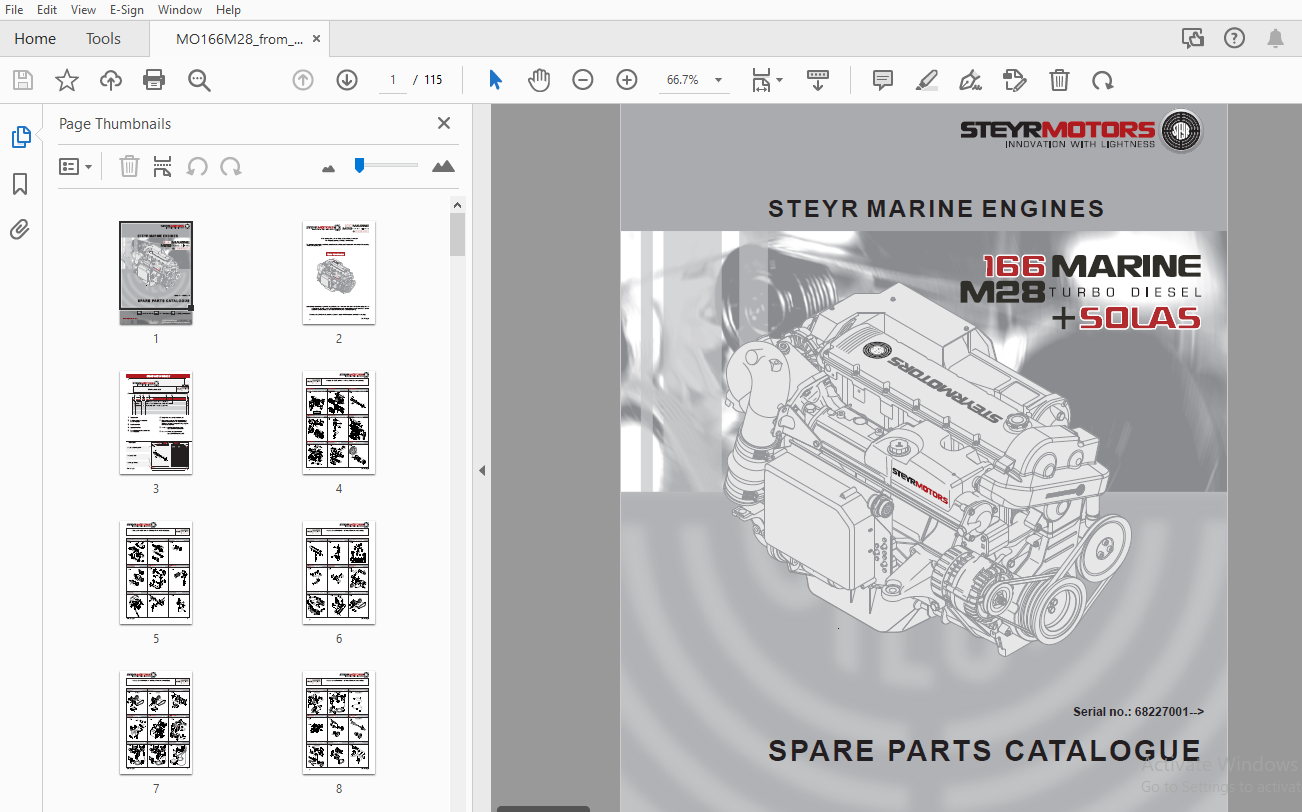Select page 8 thumbnail
Viewport: 1302px width, 812px height.
pyautogui.click(x=339, y=722)
